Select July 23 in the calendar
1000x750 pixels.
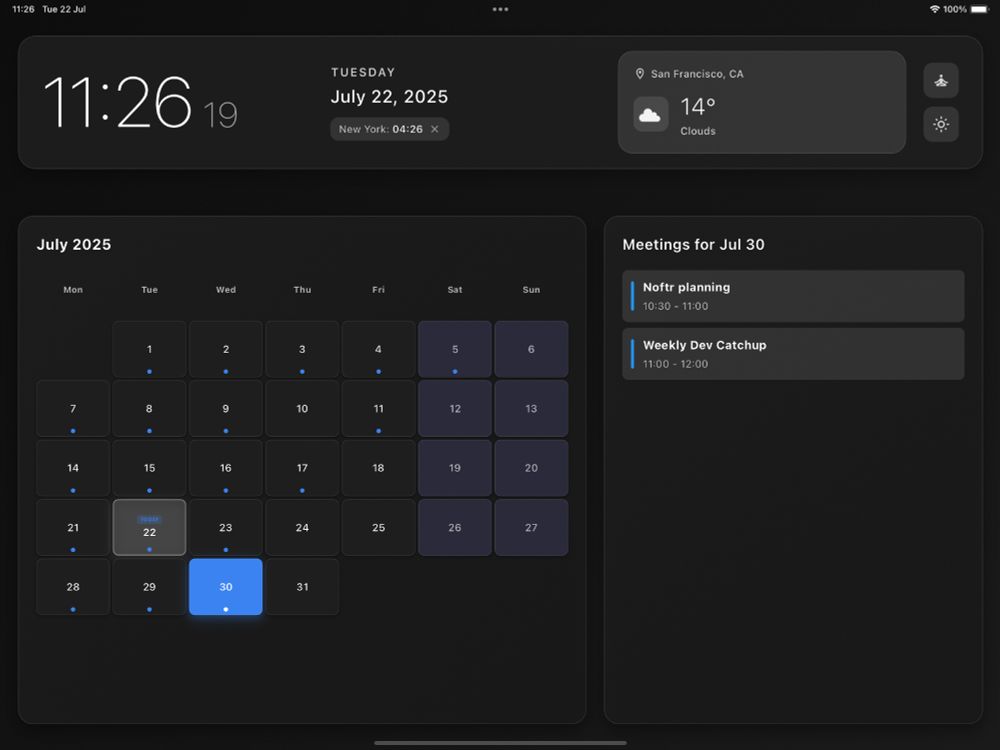226,527
